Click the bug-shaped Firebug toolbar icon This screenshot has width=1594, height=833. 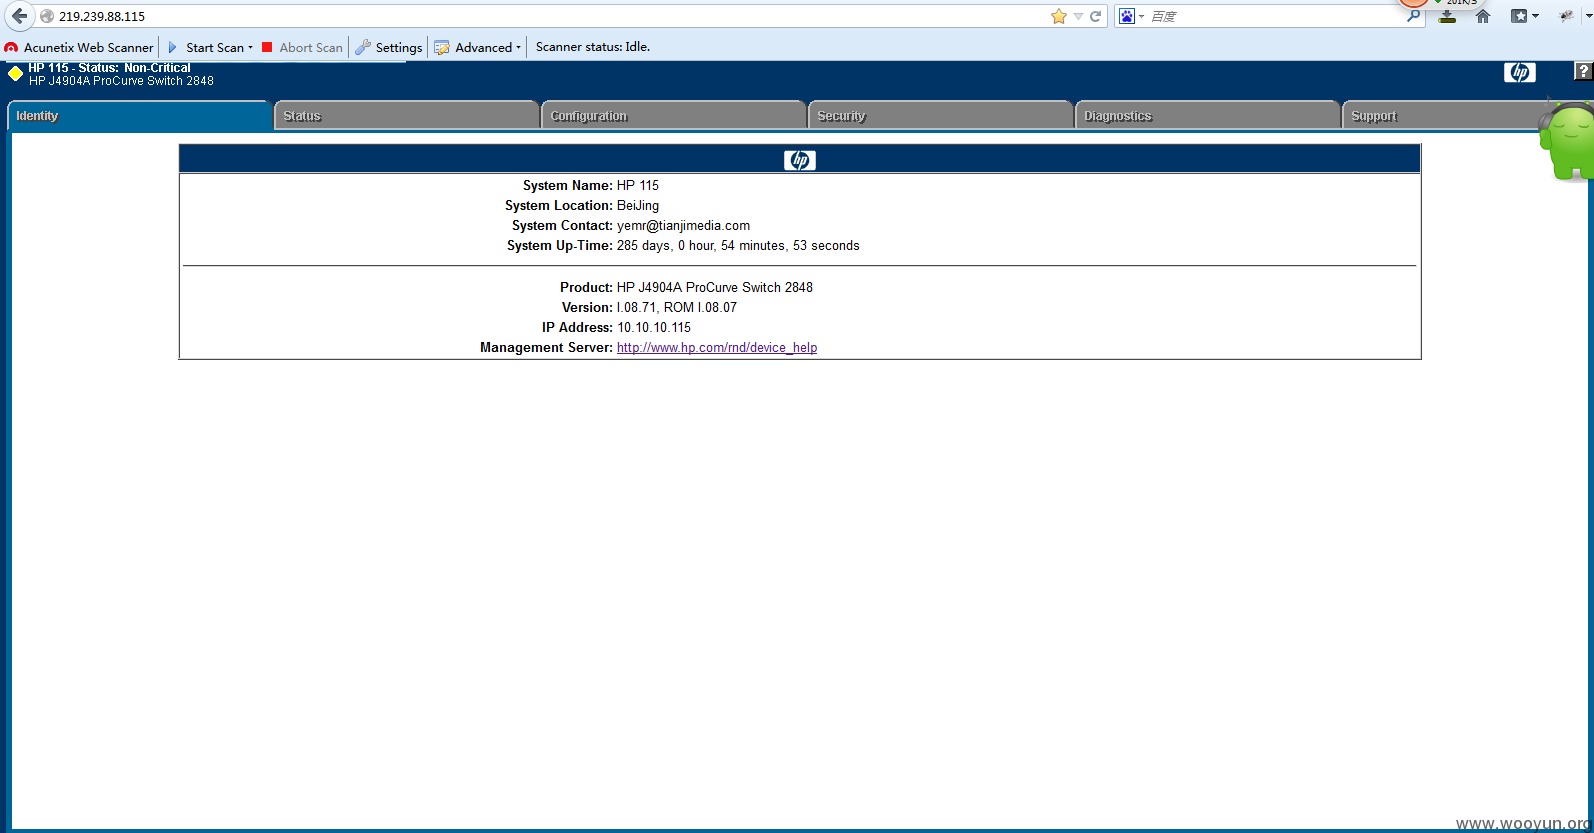pos(1566,16)
